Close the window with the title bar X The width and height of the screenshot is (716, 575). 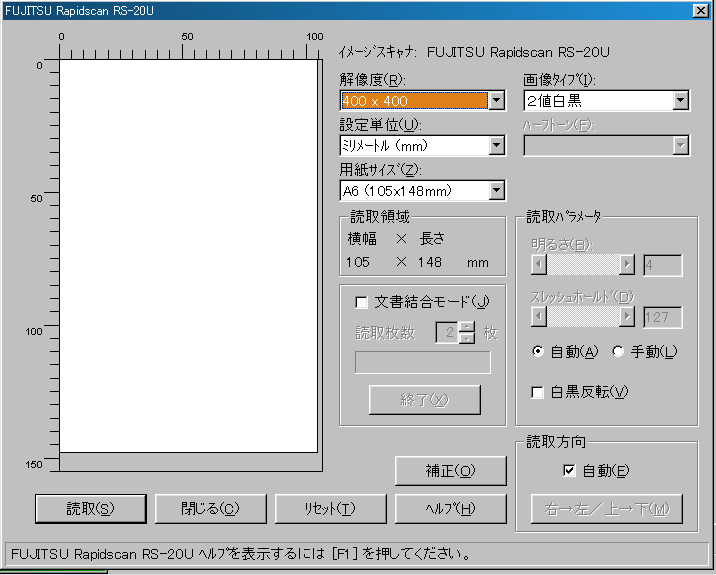click(700, 11)
